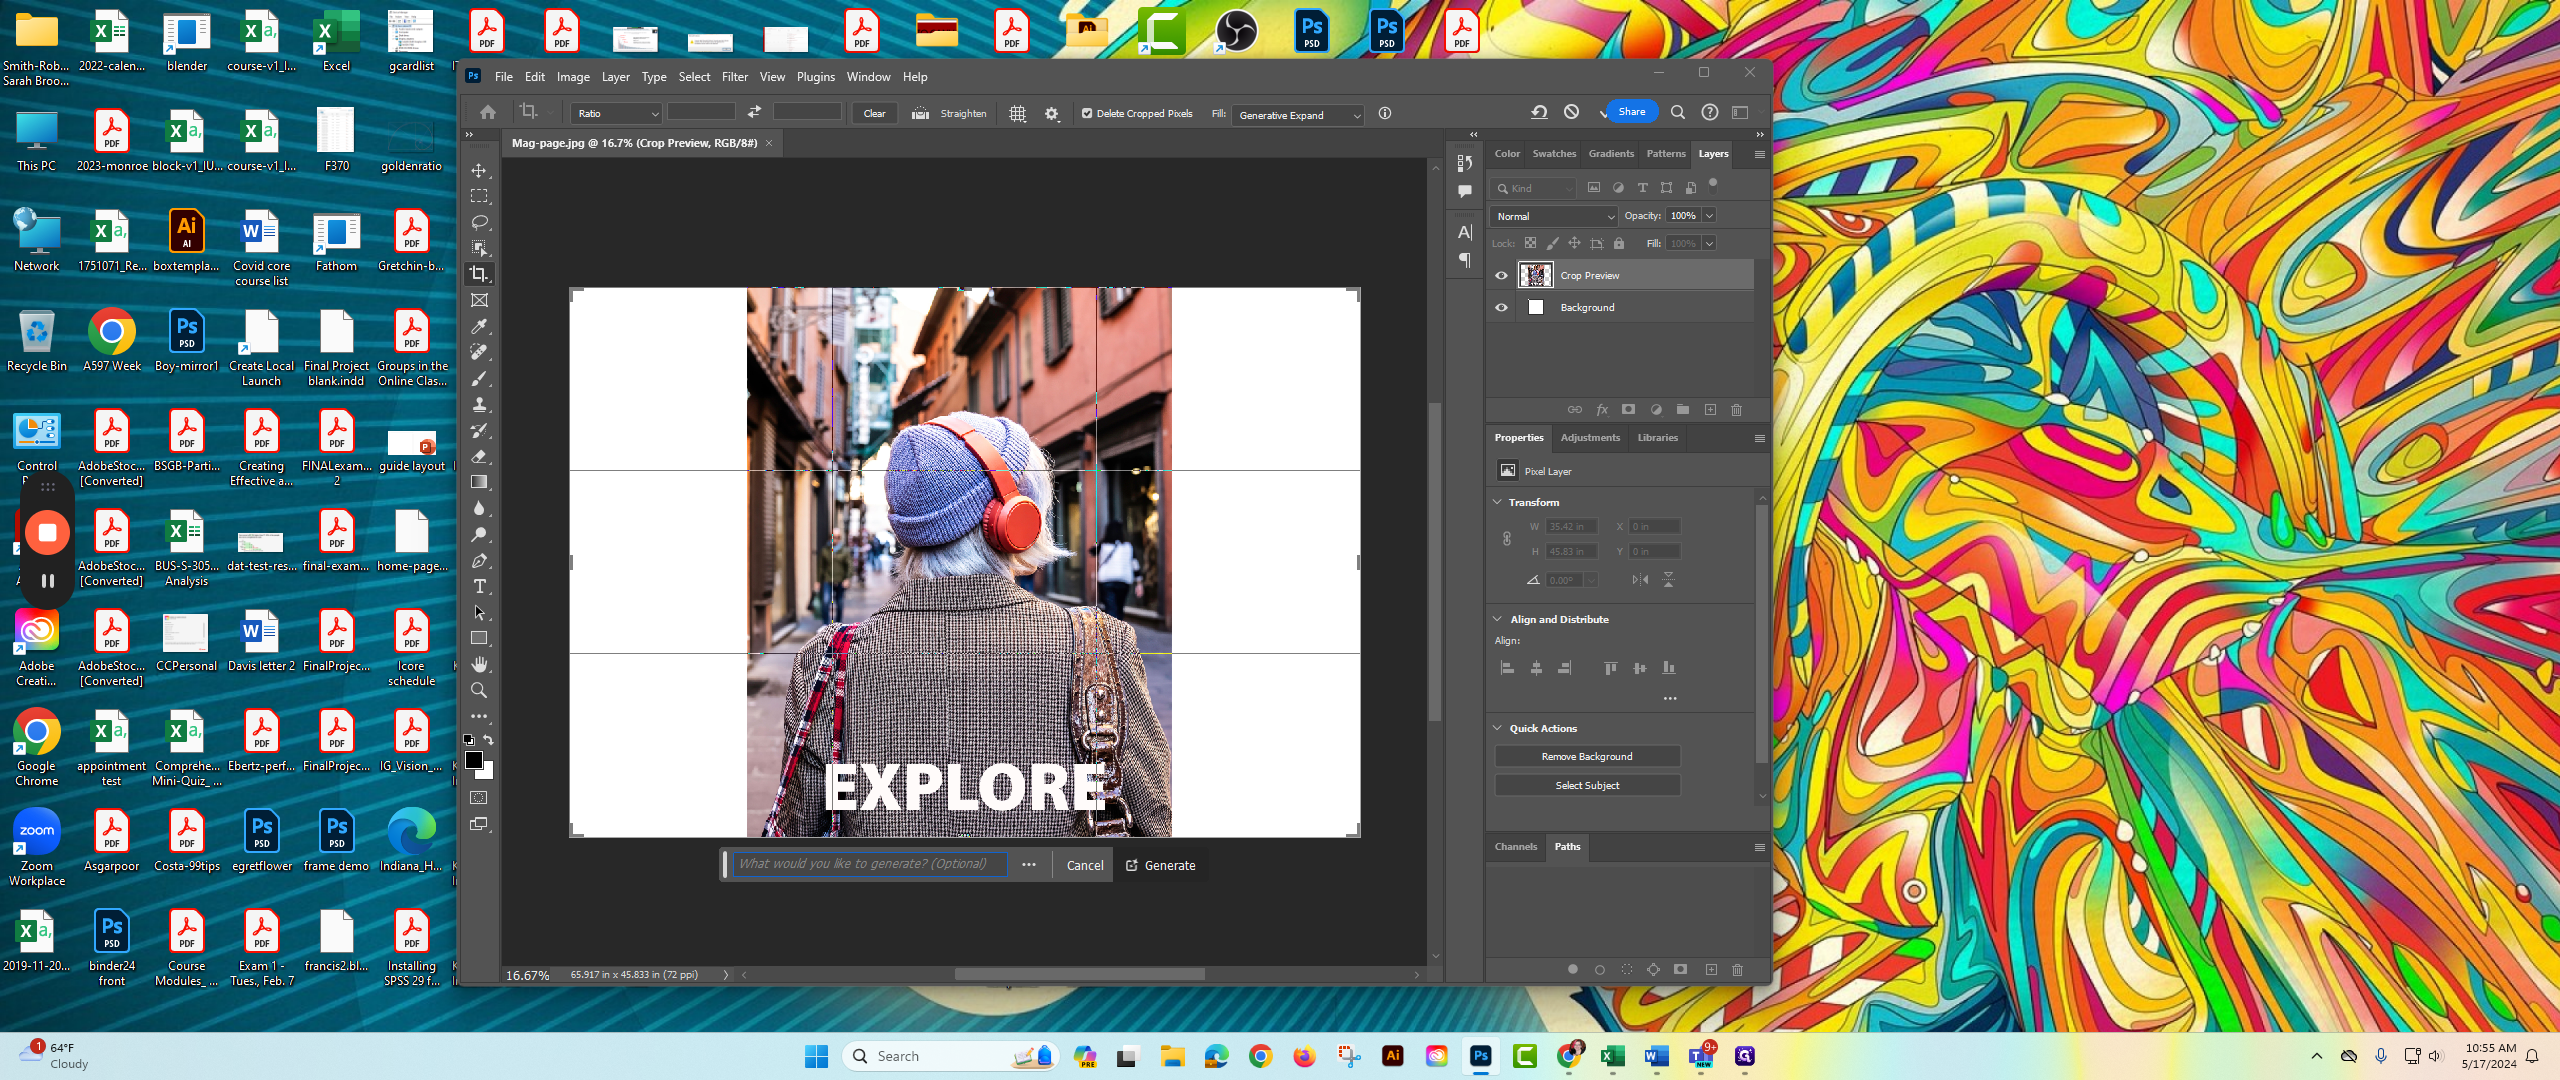Select the Dodge tool
The width and height of the screenshot is (2560, 1080).
point(479,534)
